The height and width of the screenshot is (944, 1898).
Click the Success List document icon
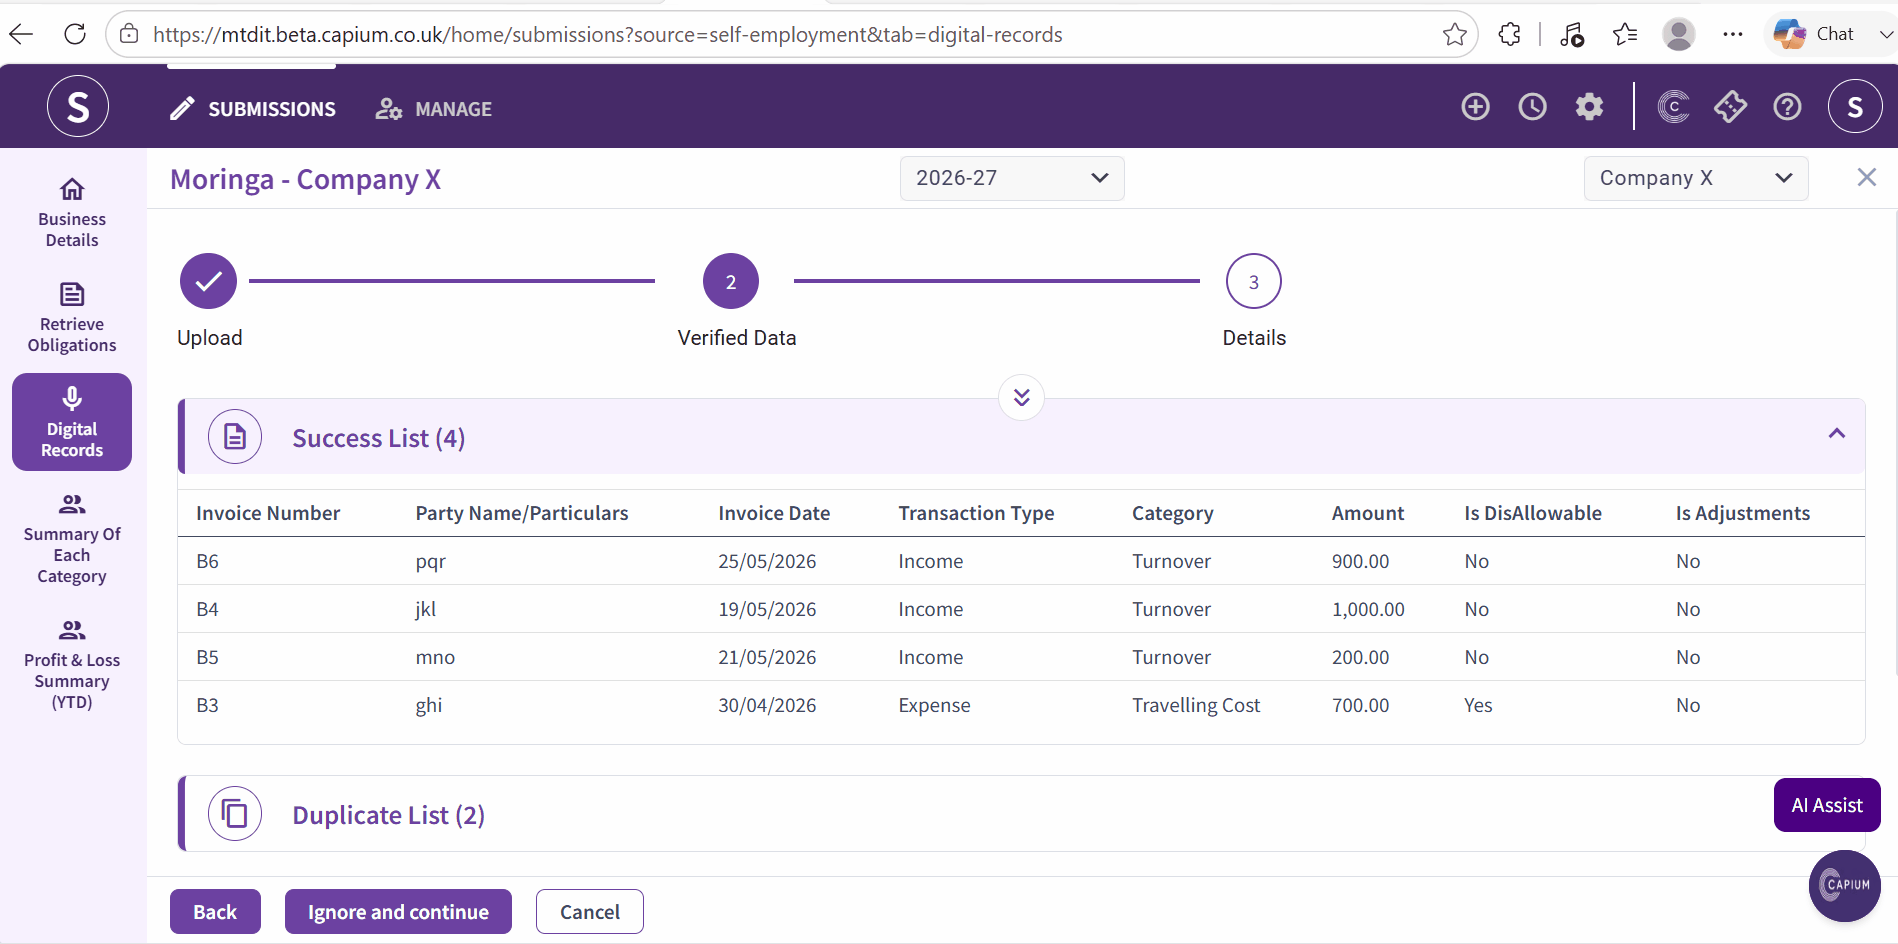click(235, 437)
